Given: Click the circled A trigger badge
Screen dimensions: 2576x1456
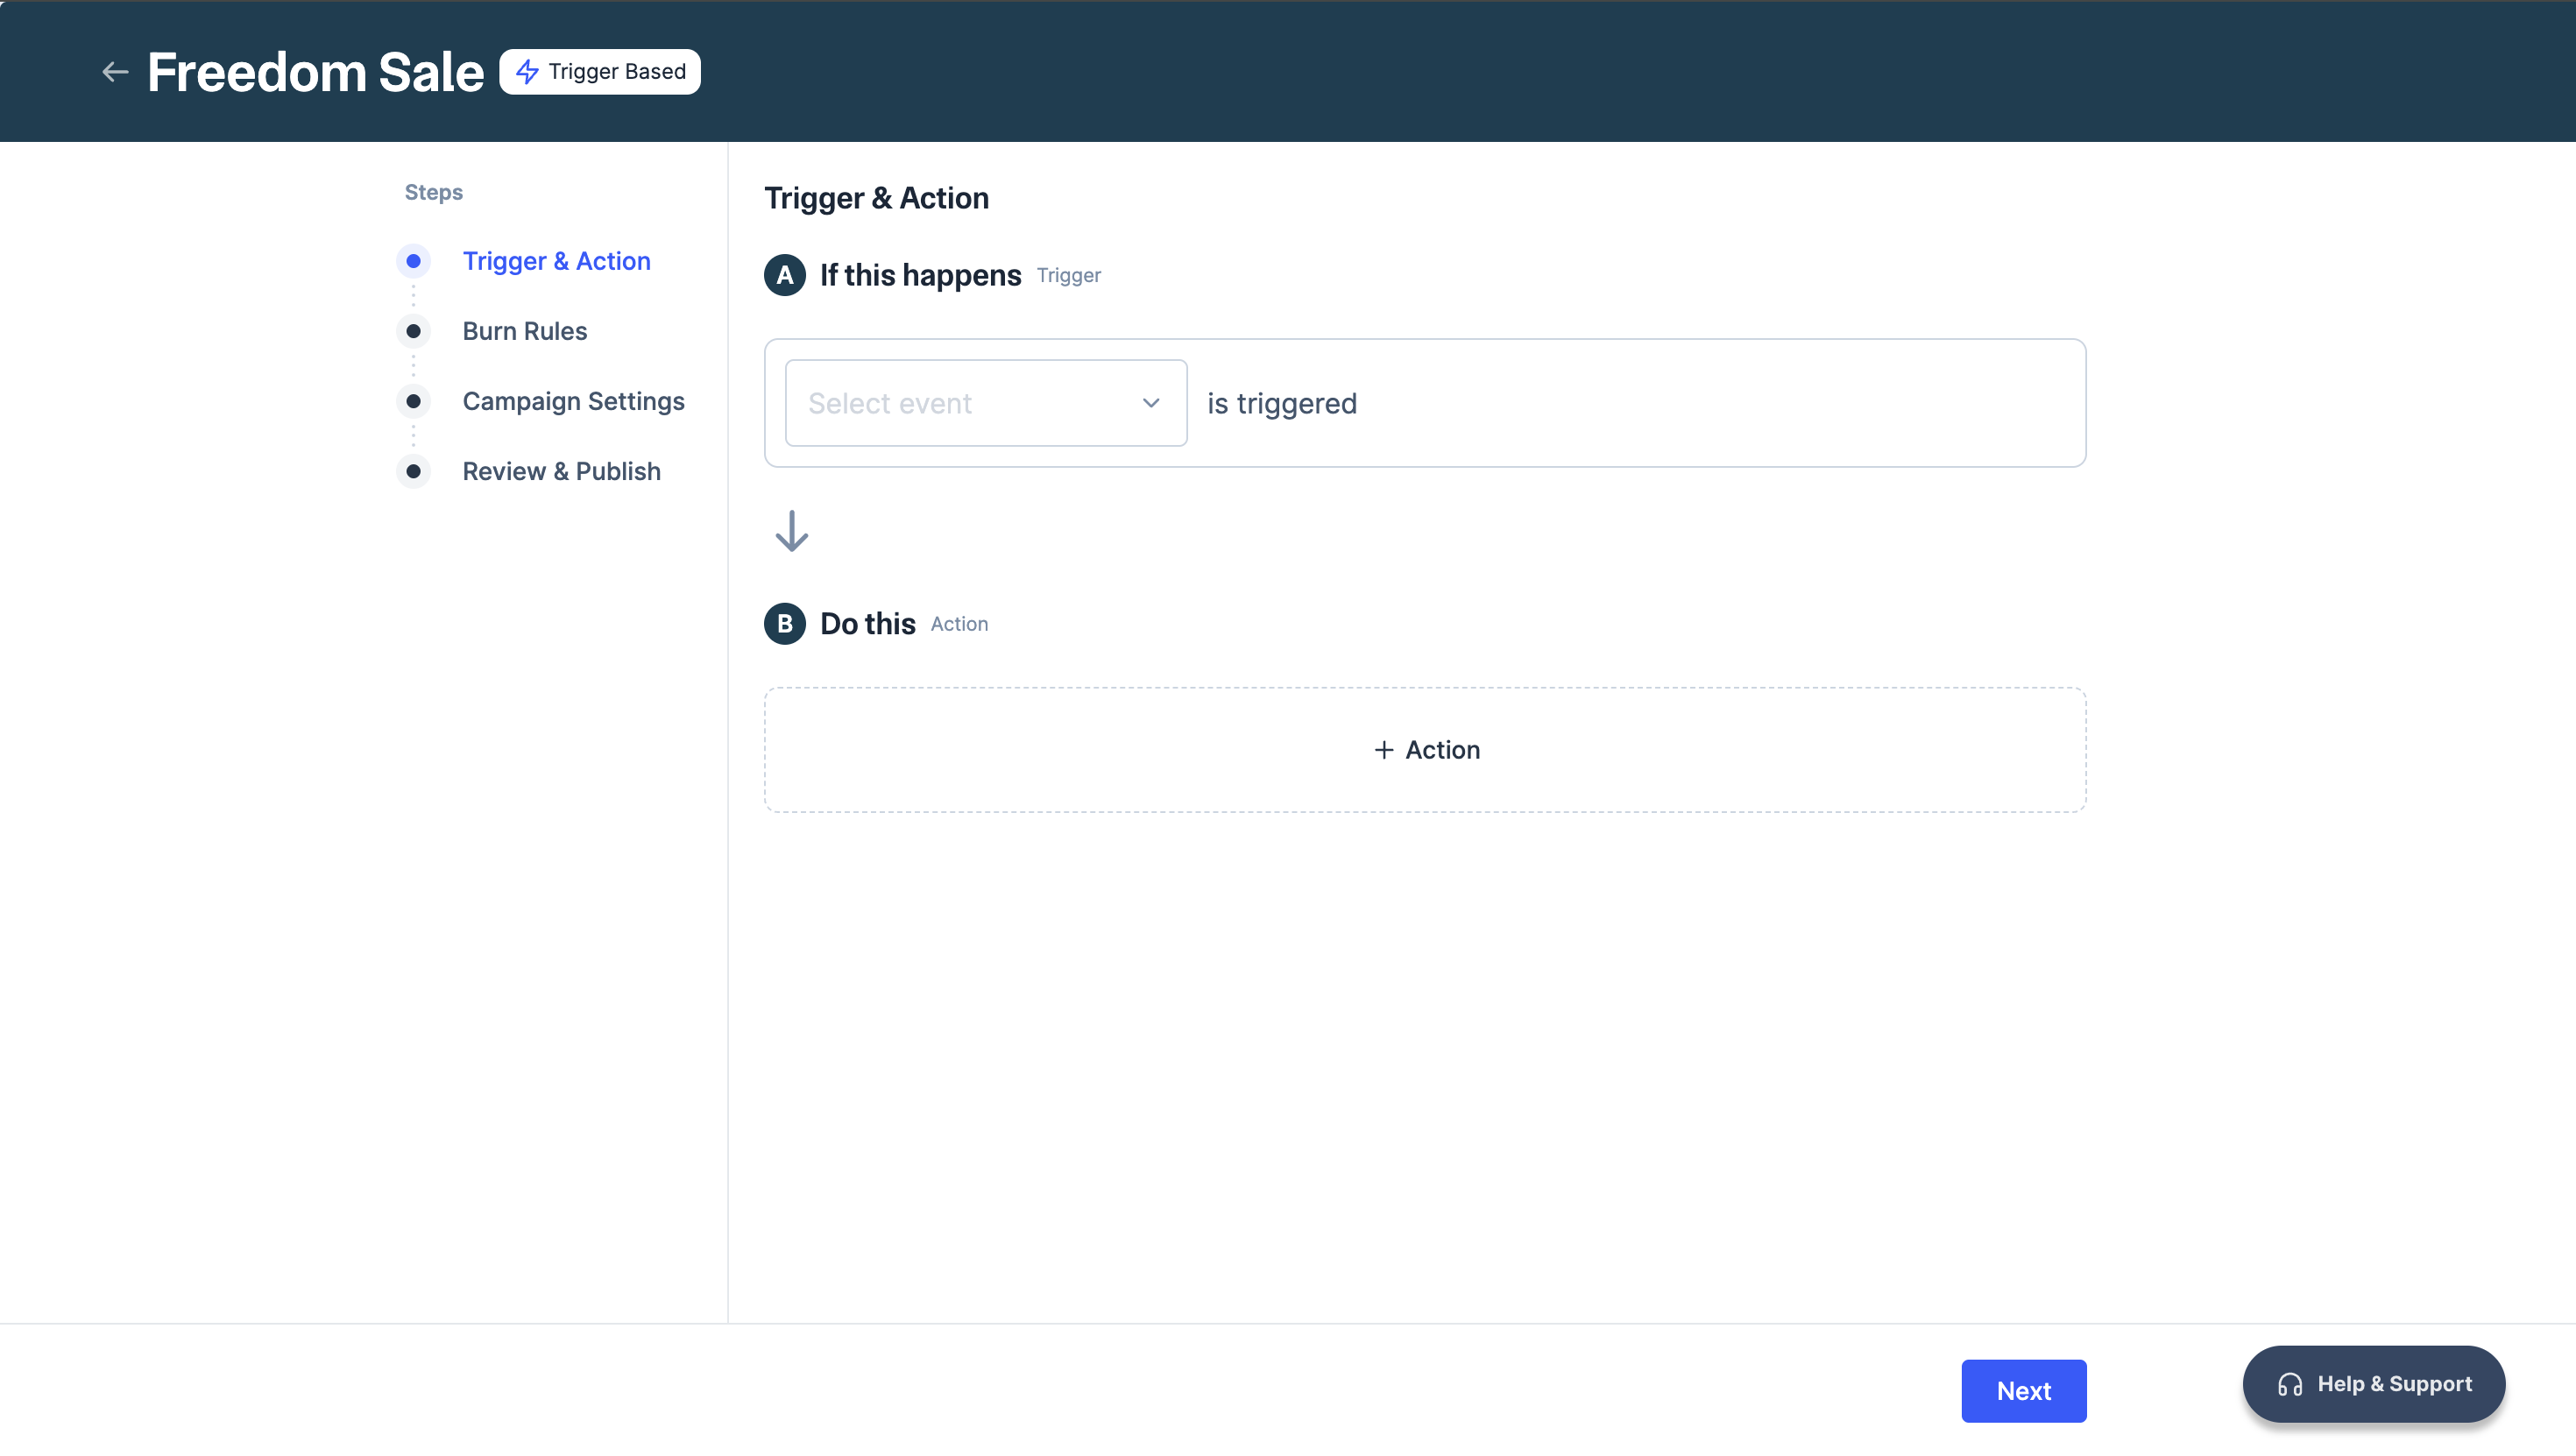Looking at the screenshot, I should coord(785,275).
